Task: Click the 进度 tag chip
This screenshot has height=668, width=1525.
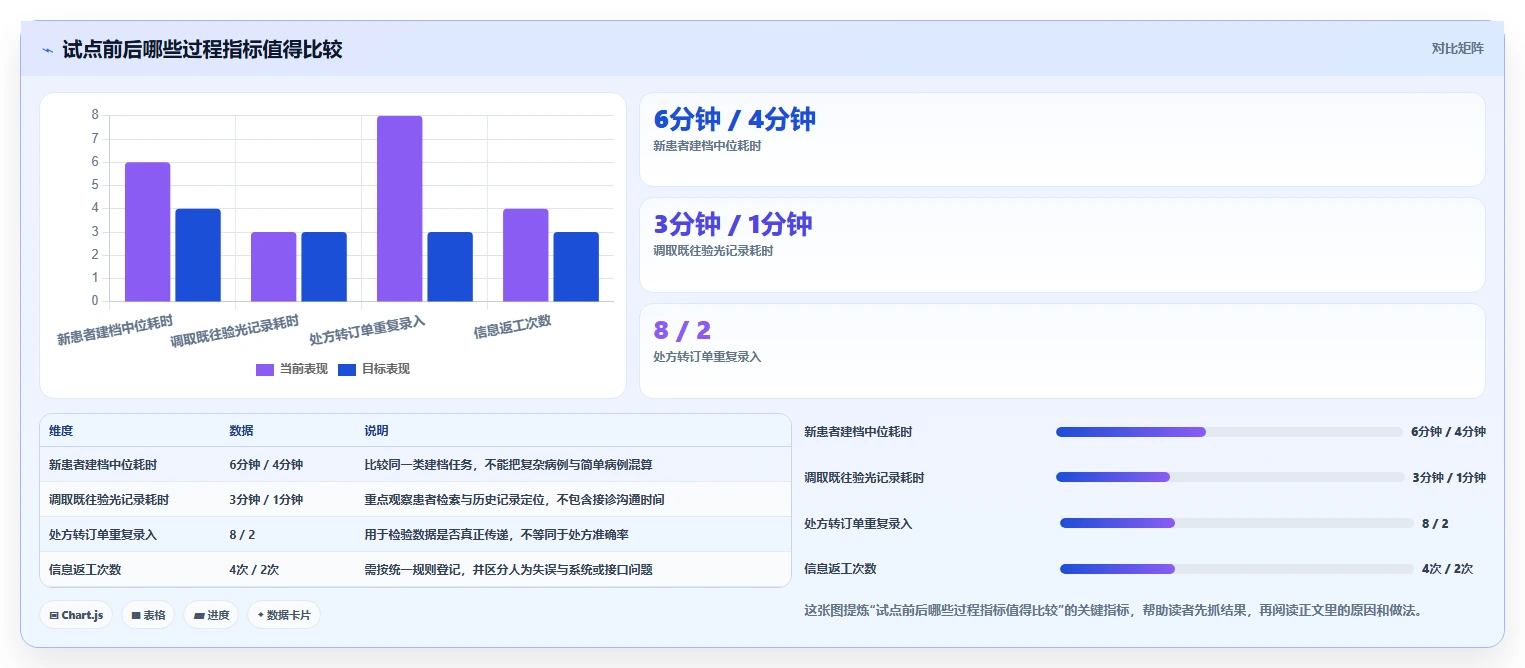Action: click(211, 615)
